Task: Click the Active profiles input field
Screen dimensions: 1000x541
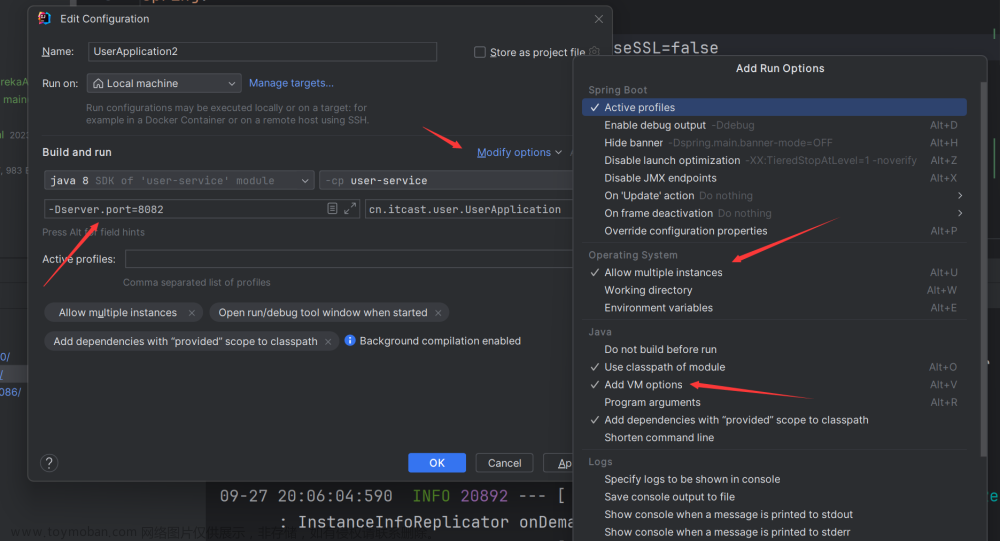Action: coord(349,259)
